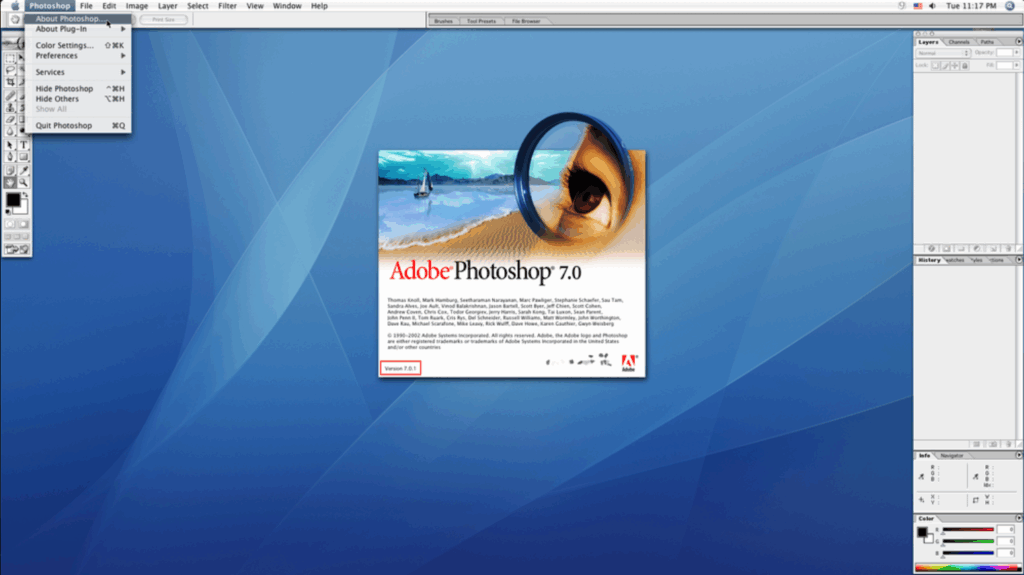1024x575 pixels.
Task: Select the Notes tool
Action: pyautogui.click(x=10, y=171)
